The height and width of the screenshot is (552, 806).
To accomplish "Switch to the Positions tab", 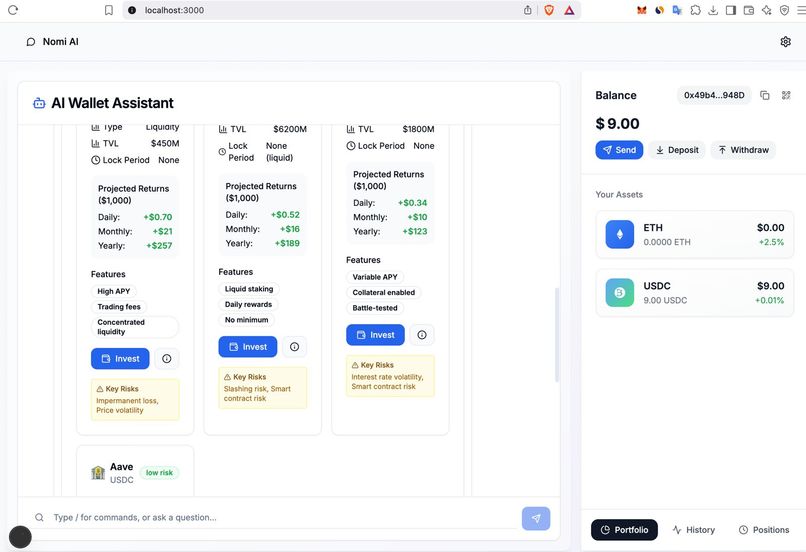I will [x=764, y=530].
